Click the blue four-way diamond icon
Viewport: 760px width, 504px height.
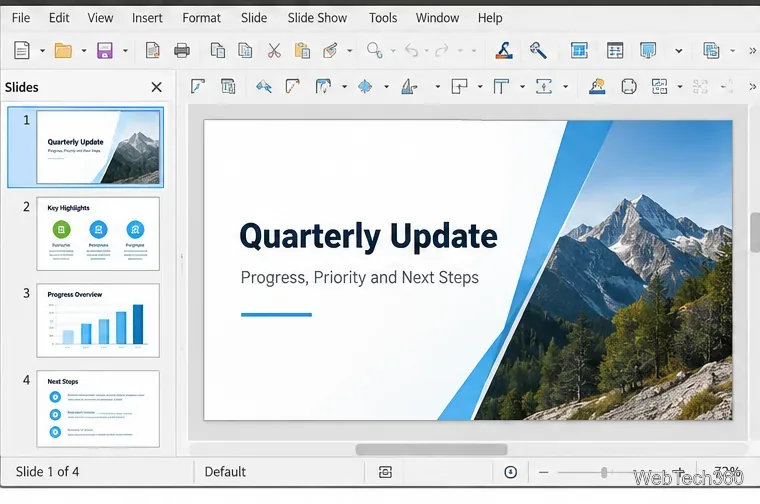365,87
